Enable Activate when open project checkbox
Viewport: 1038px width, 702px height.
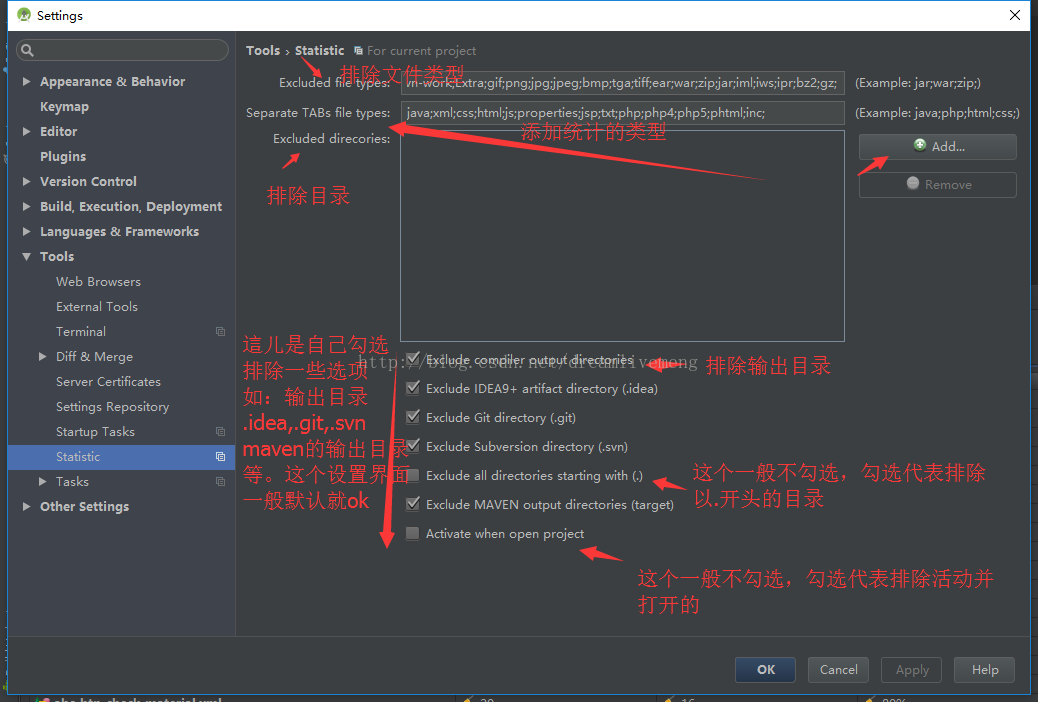tap(412, 533)
